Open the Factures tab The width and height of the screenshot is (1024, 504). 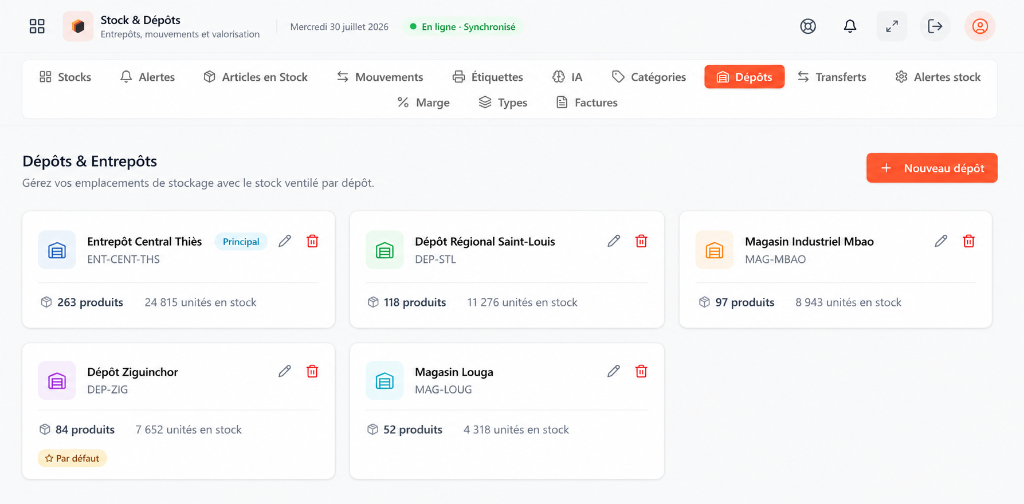pyautogui.click(x=586, y=102)
